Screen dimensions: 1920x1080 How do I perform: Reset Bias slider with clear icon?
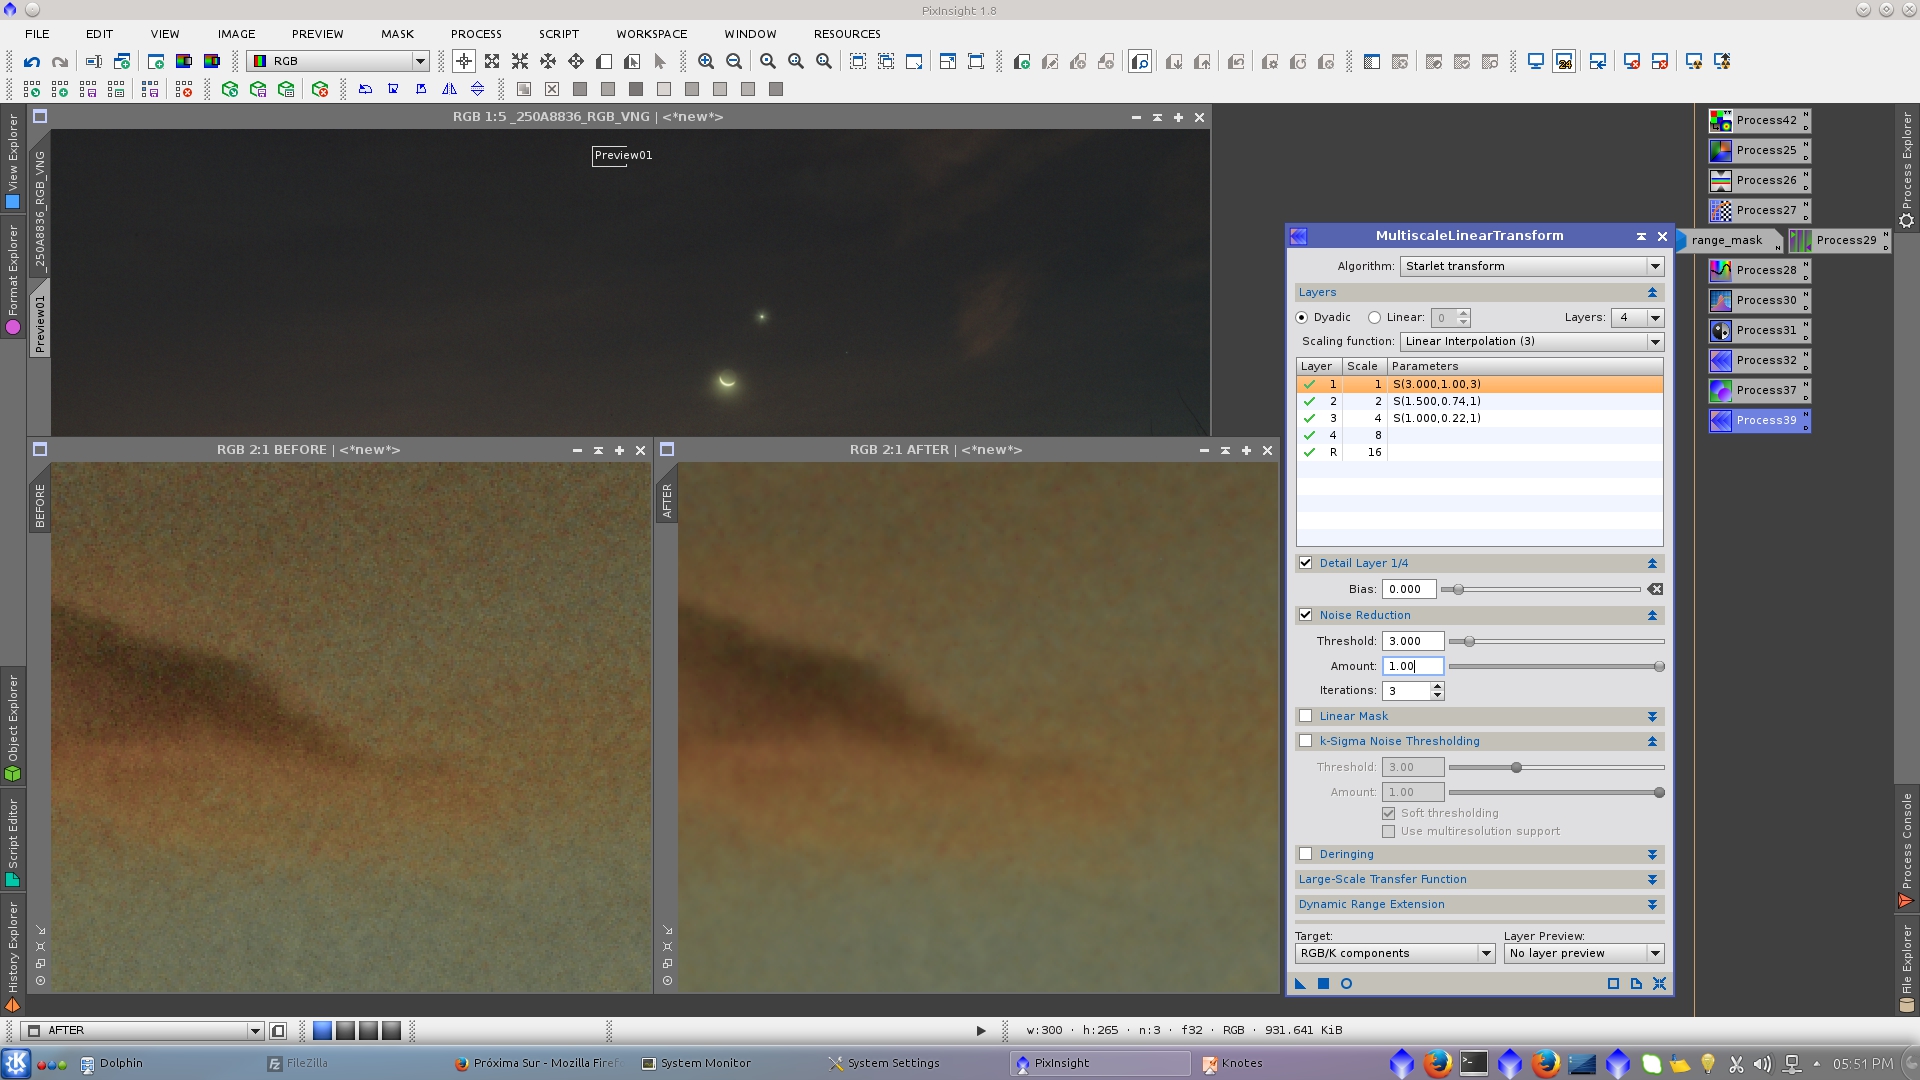(1655, 589)
